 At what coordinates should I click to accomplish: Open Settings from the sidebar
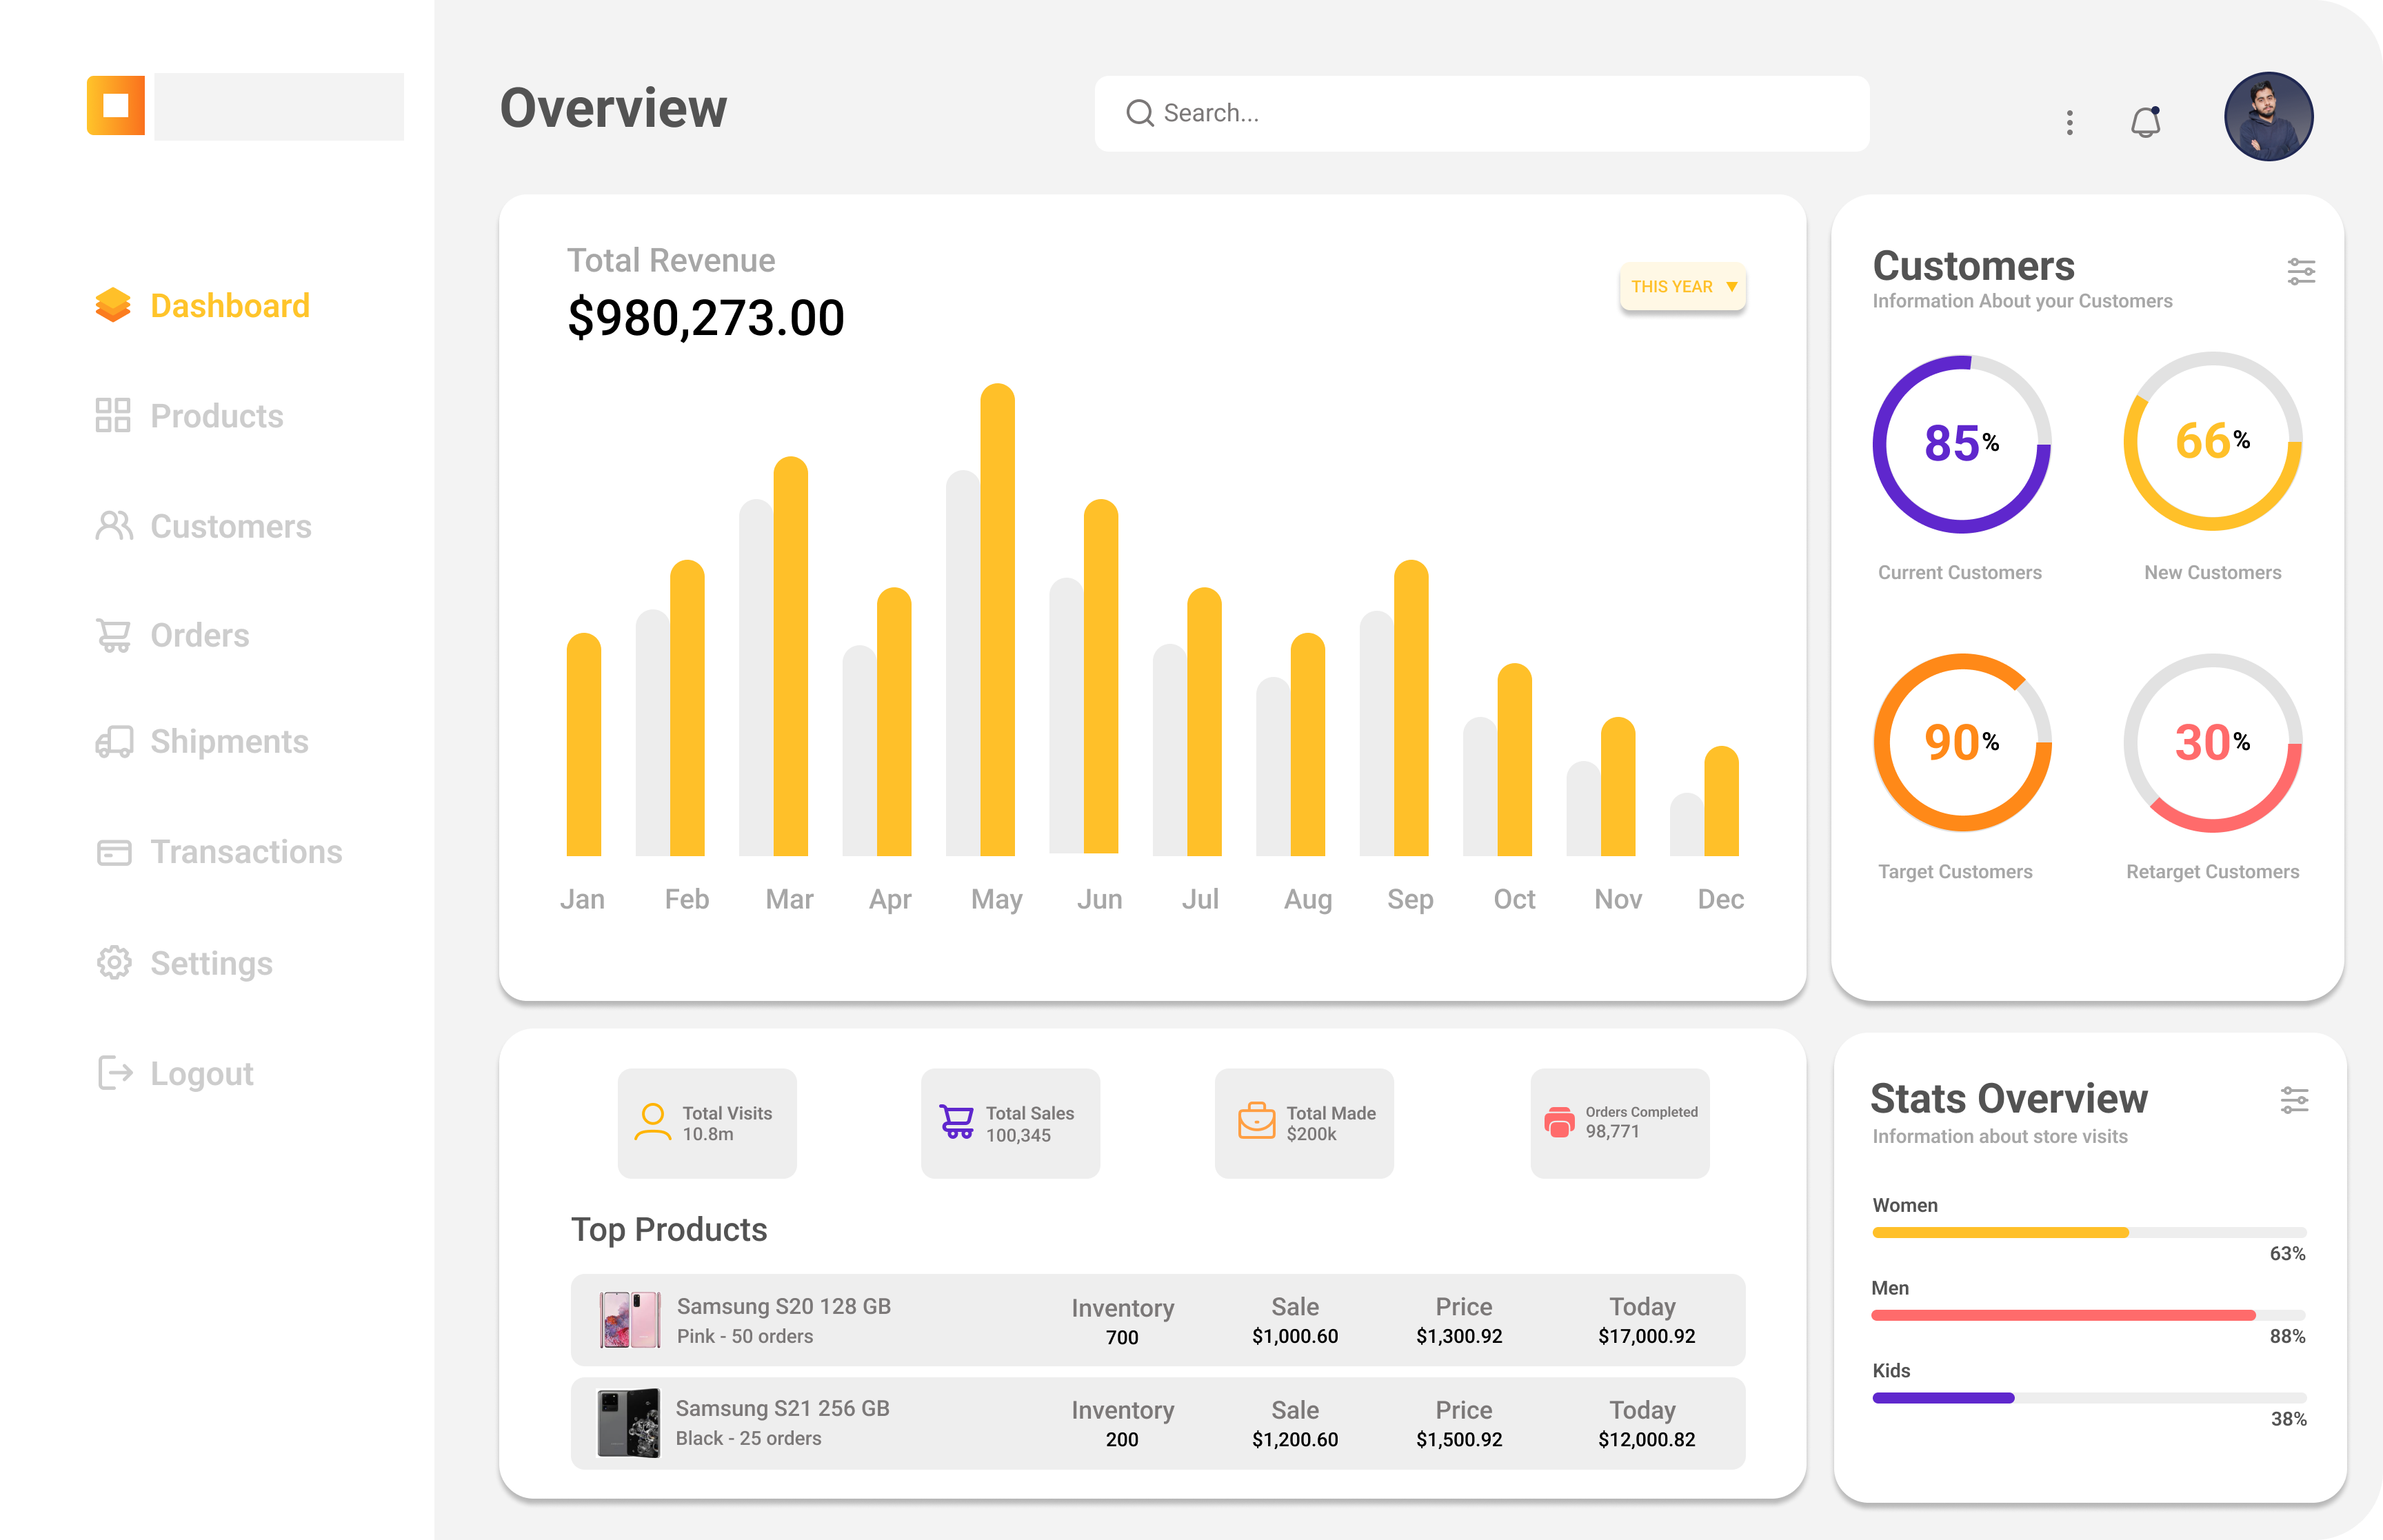211,963
